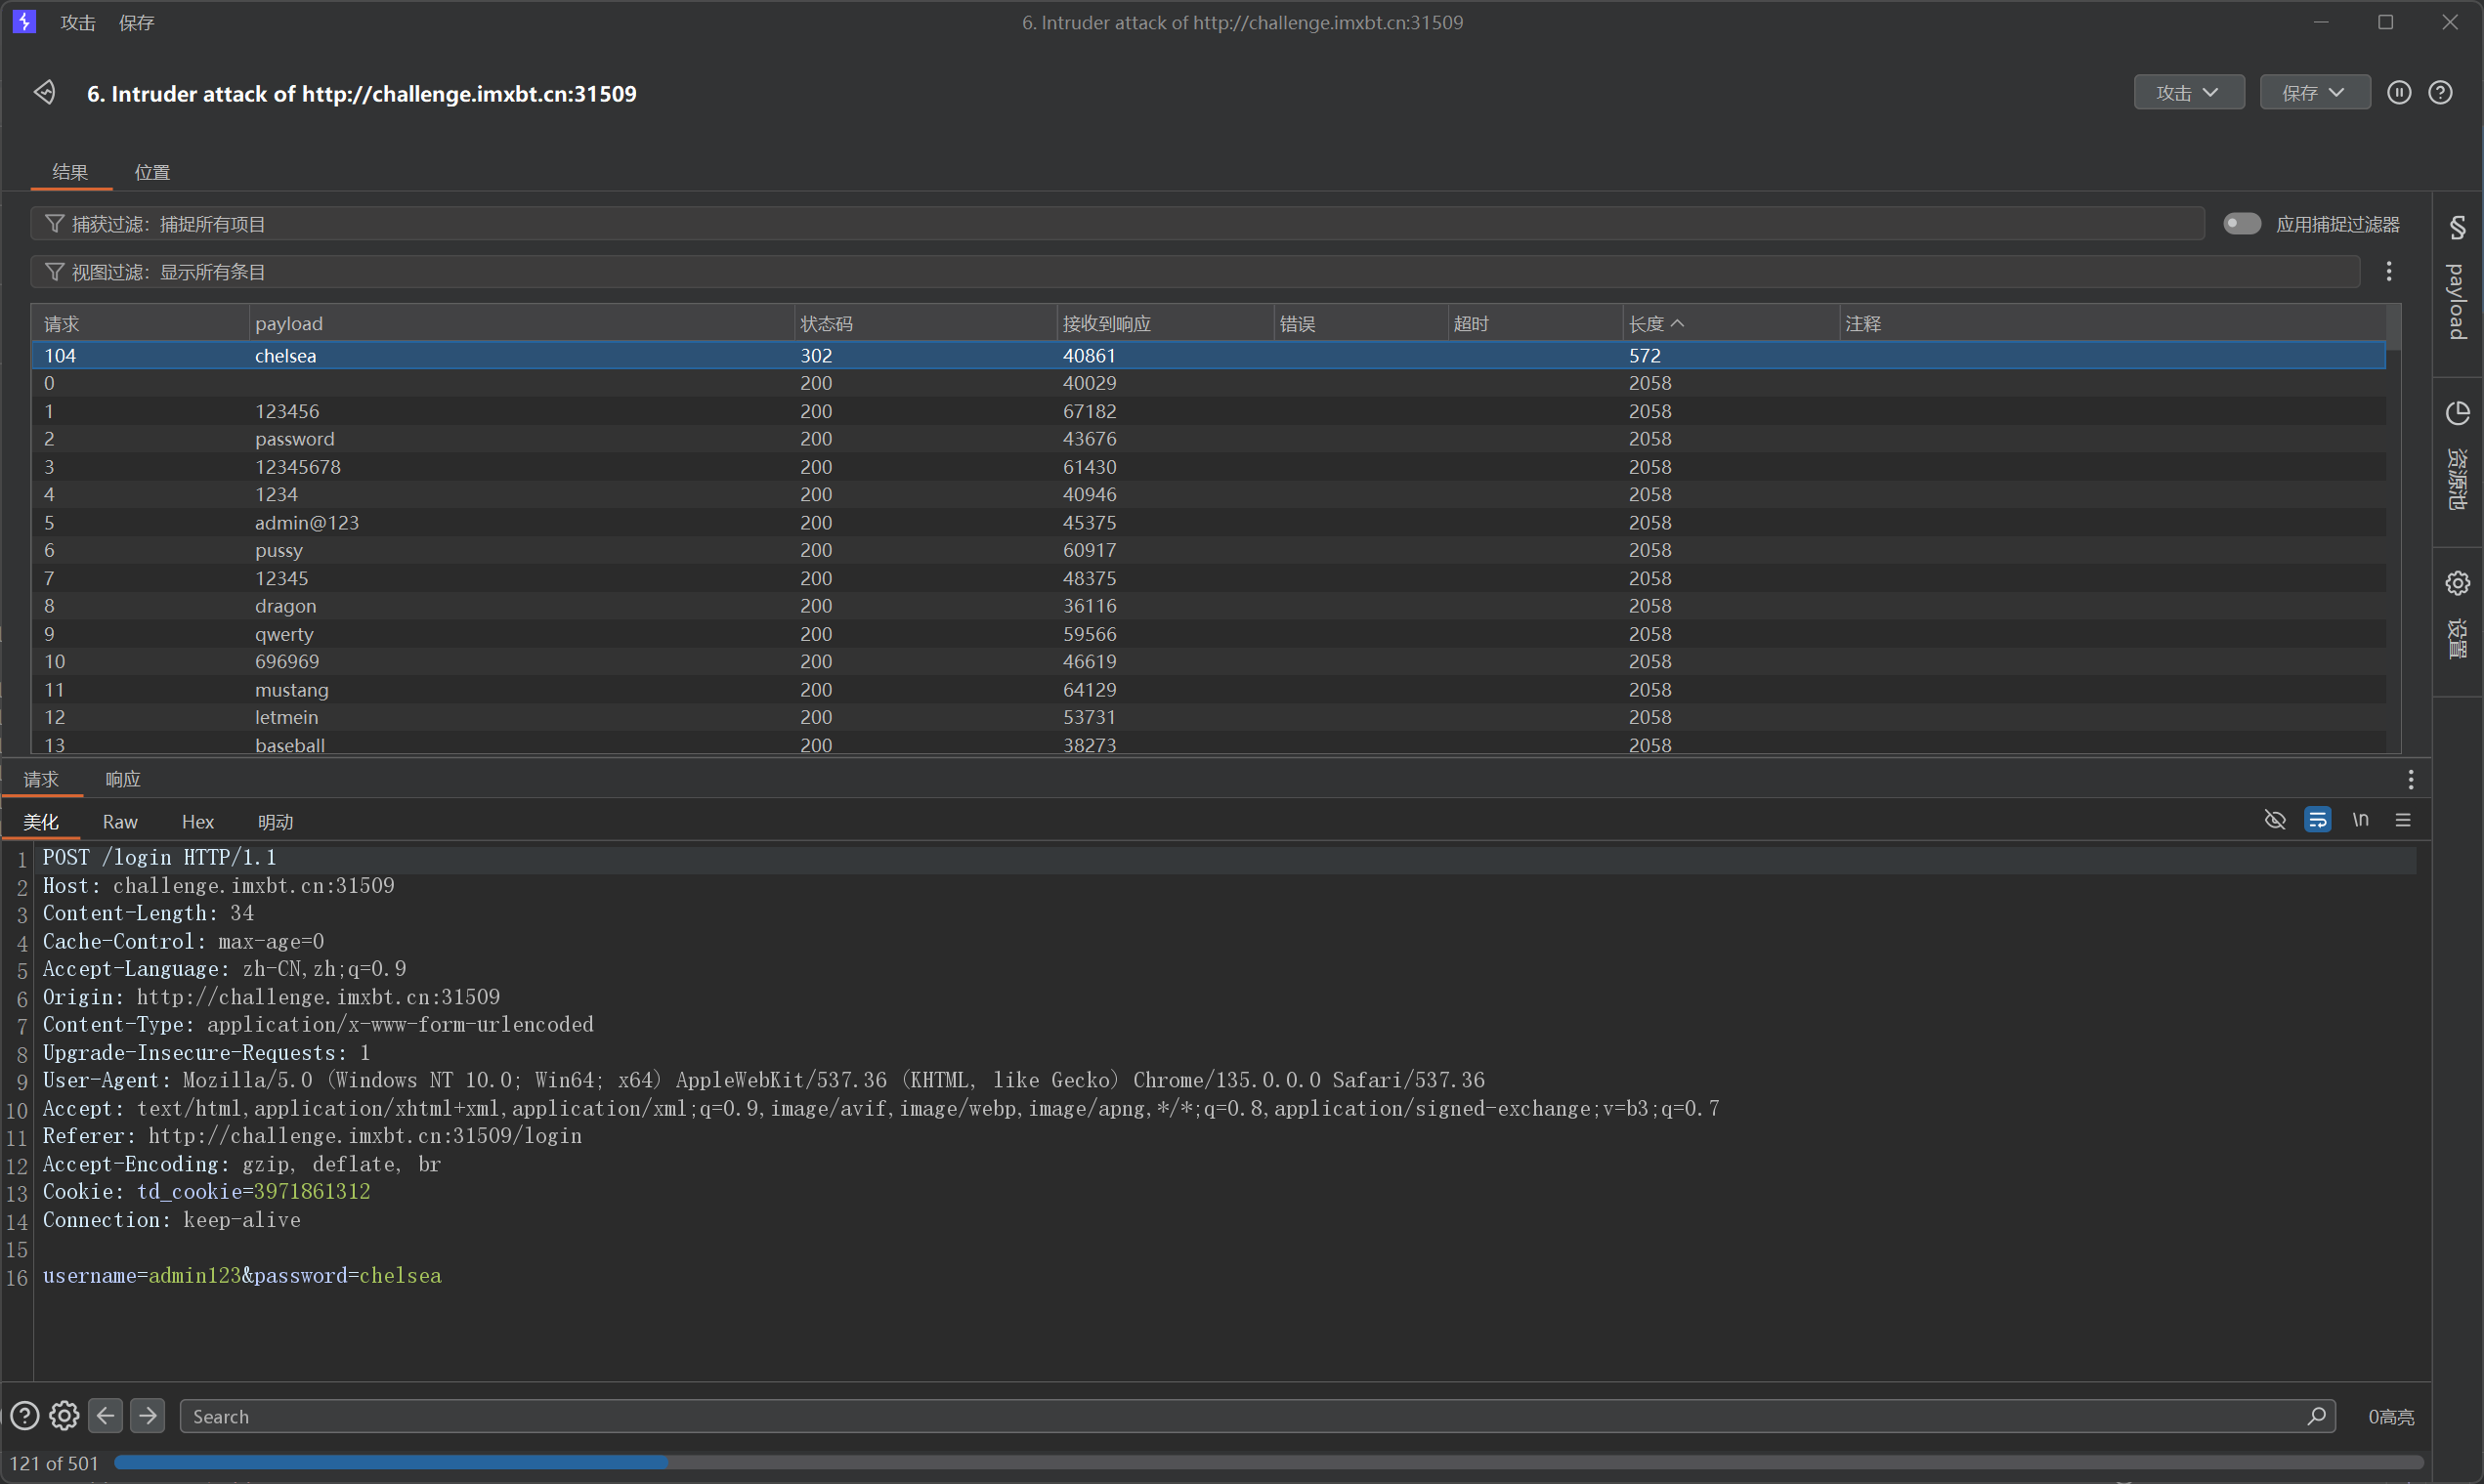Screen dimensions: 2484x1484
Task: Focus the Search field below the editor
Action: coord(1240,1416)
